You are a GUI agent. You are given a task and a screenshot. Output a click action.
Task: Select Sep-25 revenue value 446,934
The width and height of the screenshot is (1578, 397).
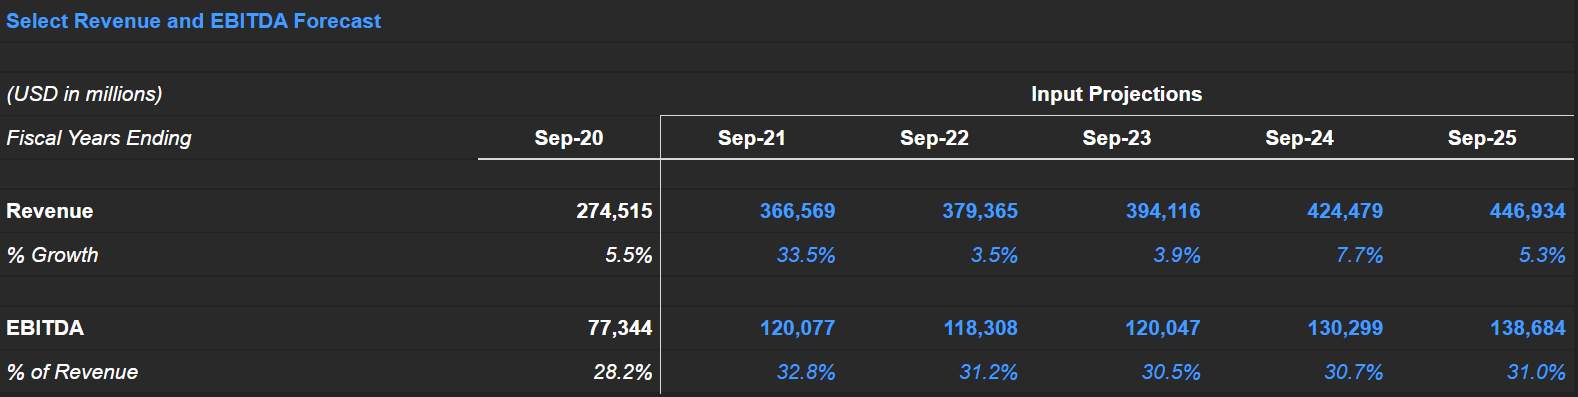(1528, 211)
